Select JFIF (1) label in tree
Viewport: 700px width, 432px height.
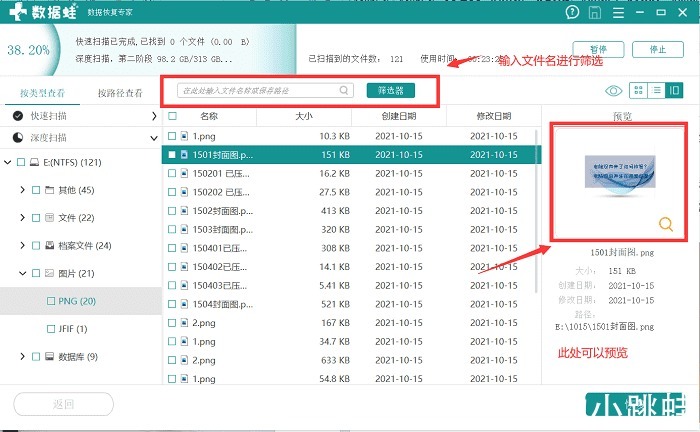click(73, 329)
